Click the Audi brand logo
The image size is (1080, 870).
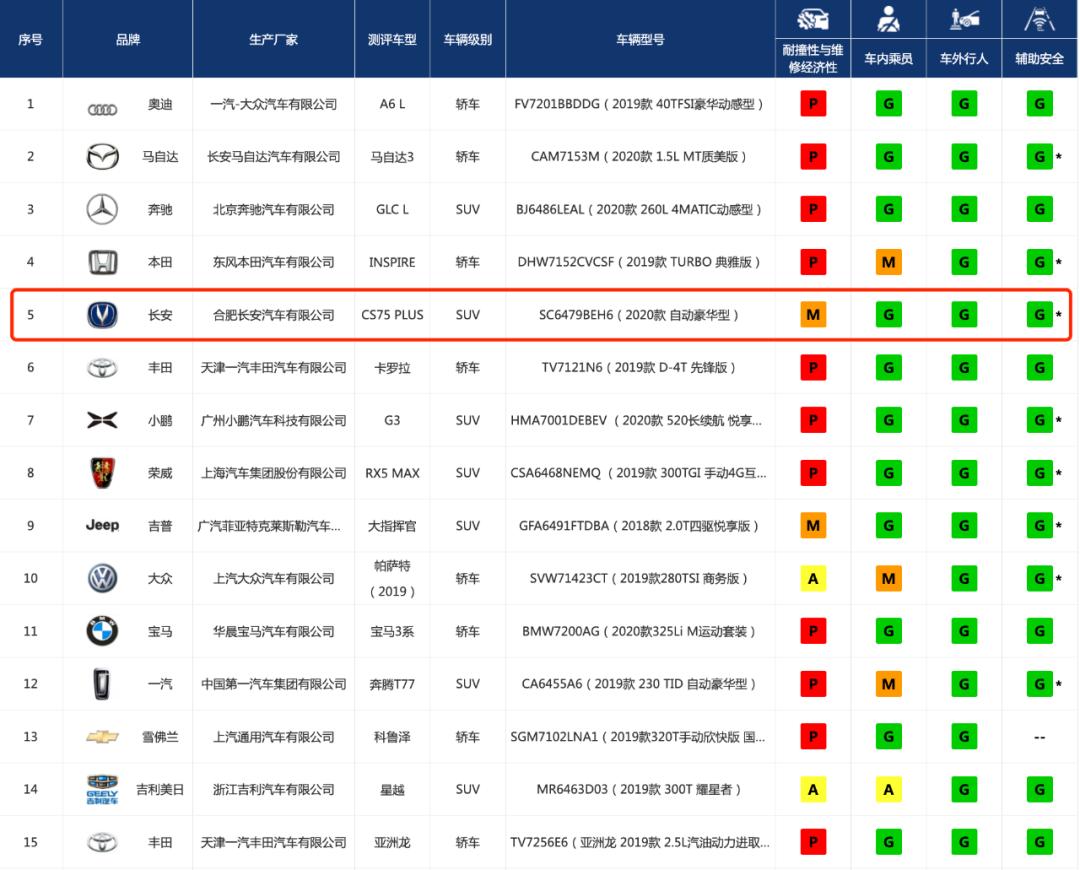pyautogui.click(x=103, y=106)
